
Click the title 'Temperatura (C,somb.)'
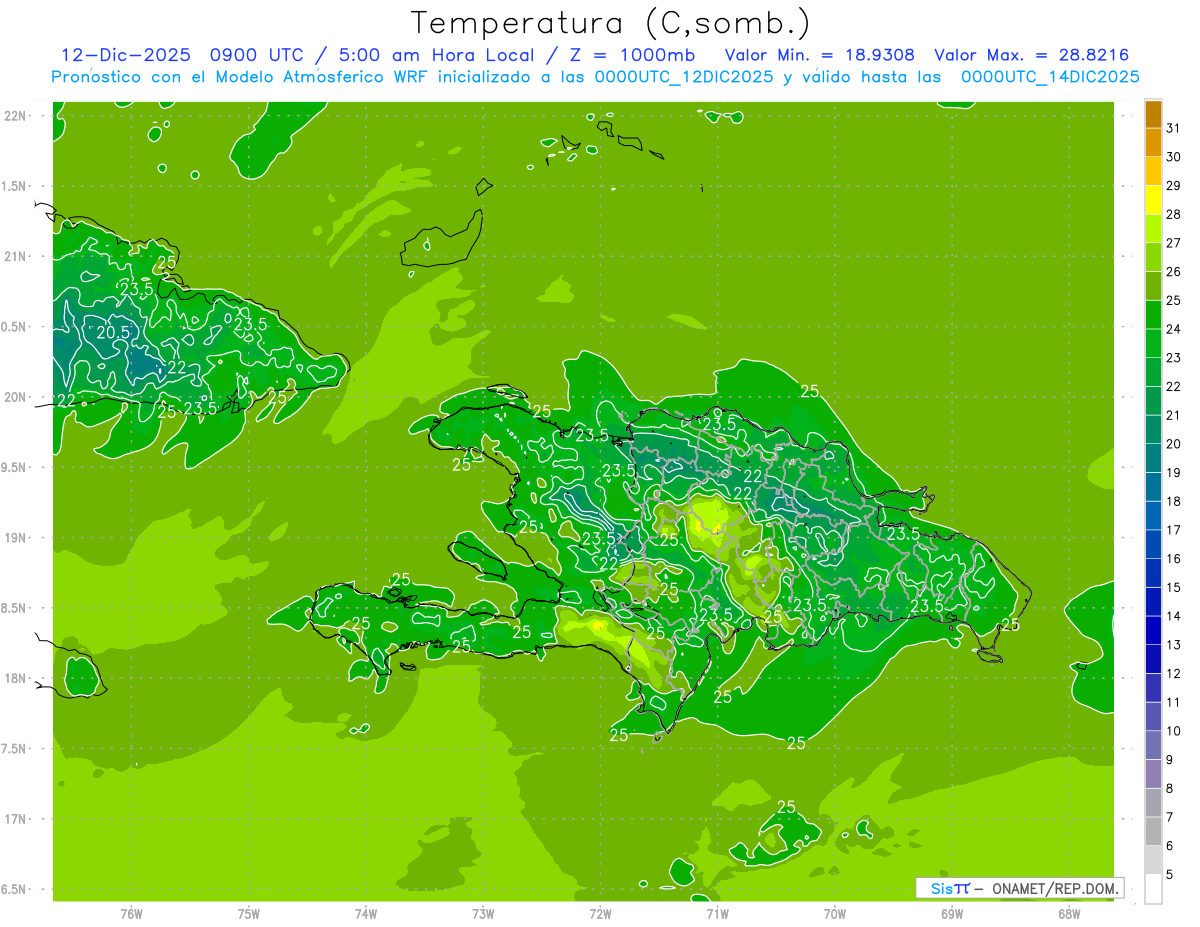click(611, 23)
